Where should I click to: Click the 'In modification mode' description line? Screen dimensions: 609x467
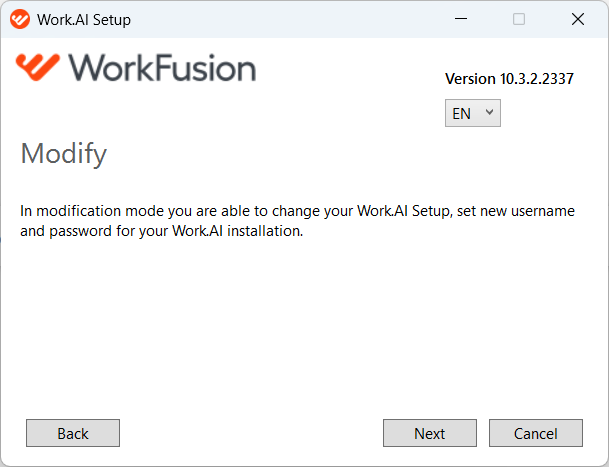[x=298, y=211]
